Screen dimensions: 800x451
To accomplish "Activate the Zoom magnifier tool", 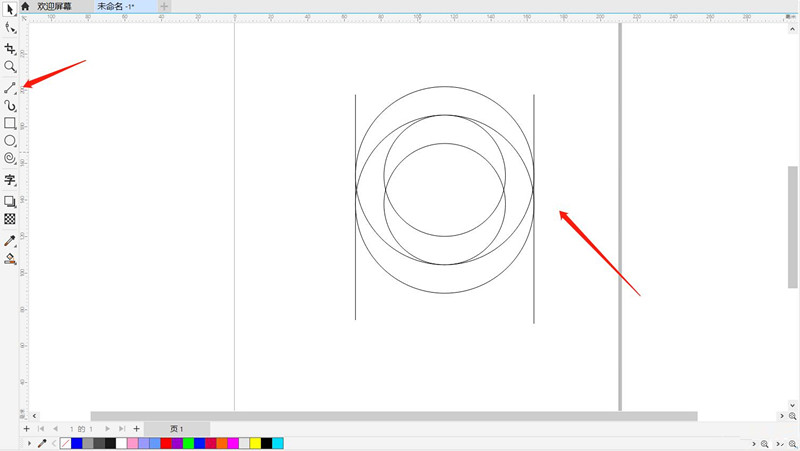I will [x=10, y=67].
